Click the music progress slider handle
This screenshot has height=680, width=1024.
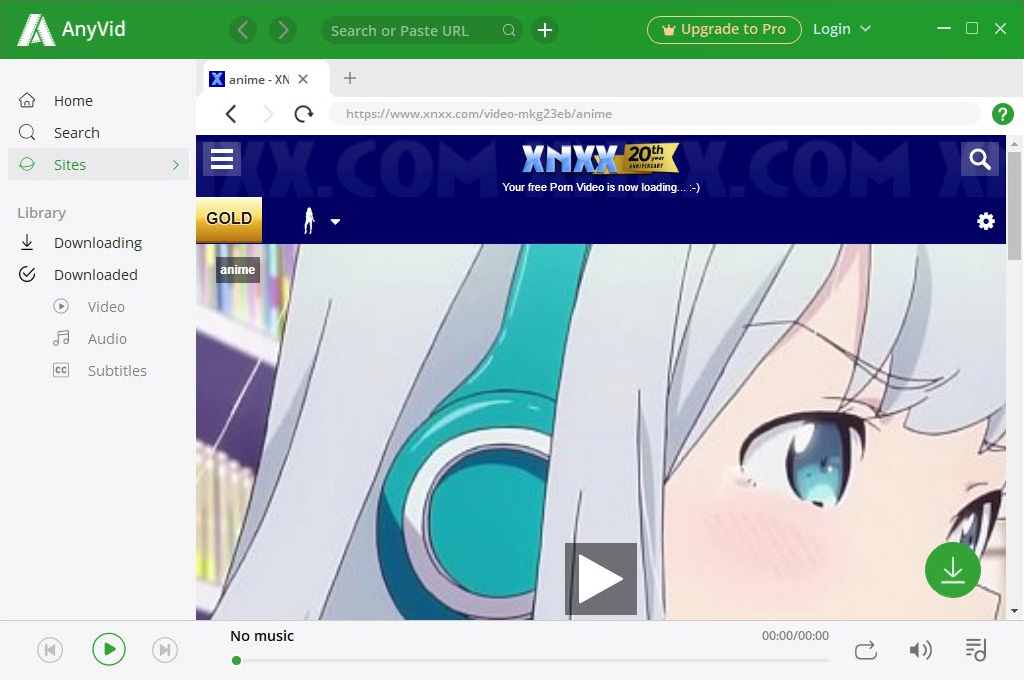(236, 660)
